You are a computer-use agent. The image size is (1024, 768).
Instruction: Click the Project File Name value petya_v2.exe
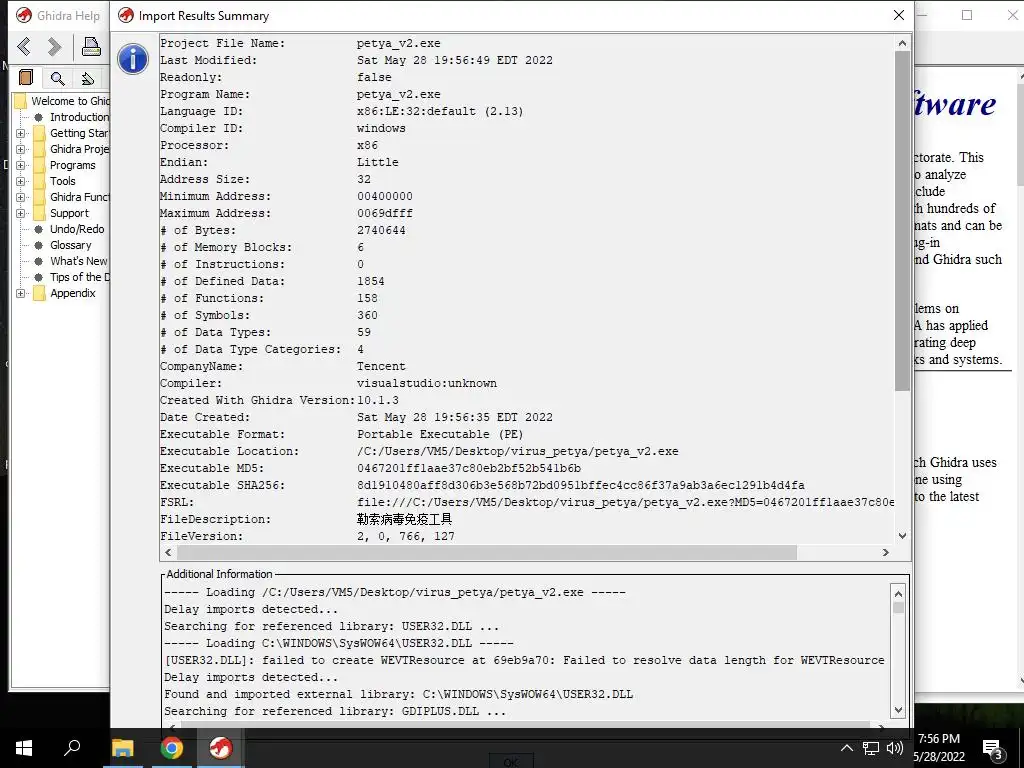[x=398, y=43]
